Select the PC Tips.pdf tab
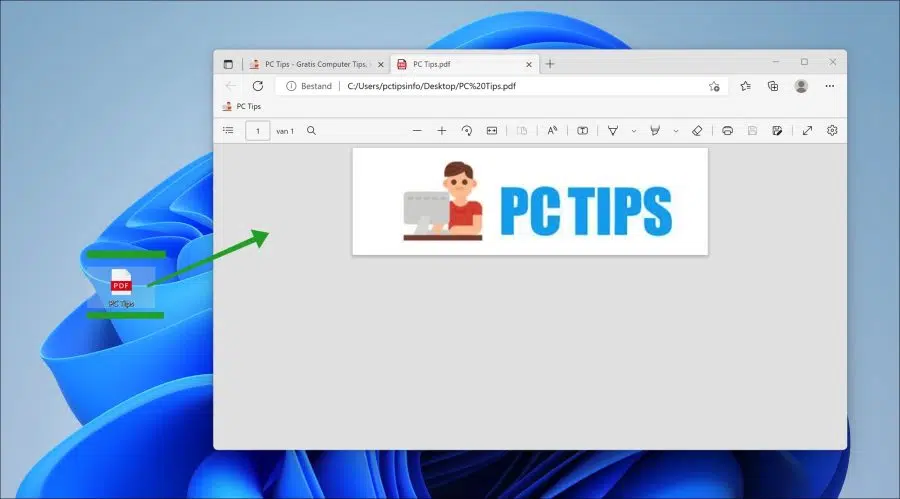Viewport: 900px width, 499px height. click(464, 64)
